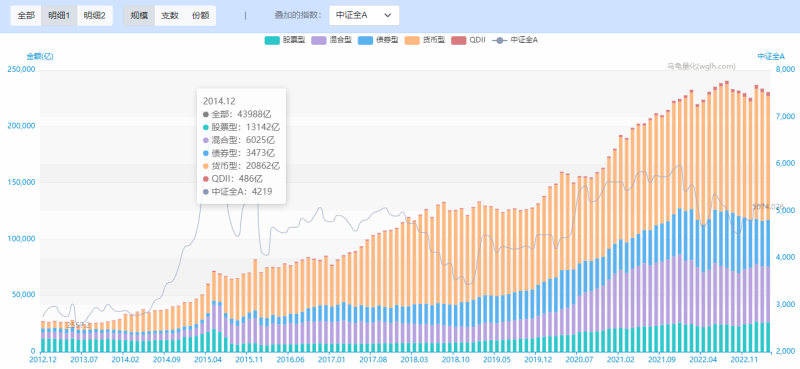
Task: Switch to the 明细1 tab
Action: (x=59, y=15)
